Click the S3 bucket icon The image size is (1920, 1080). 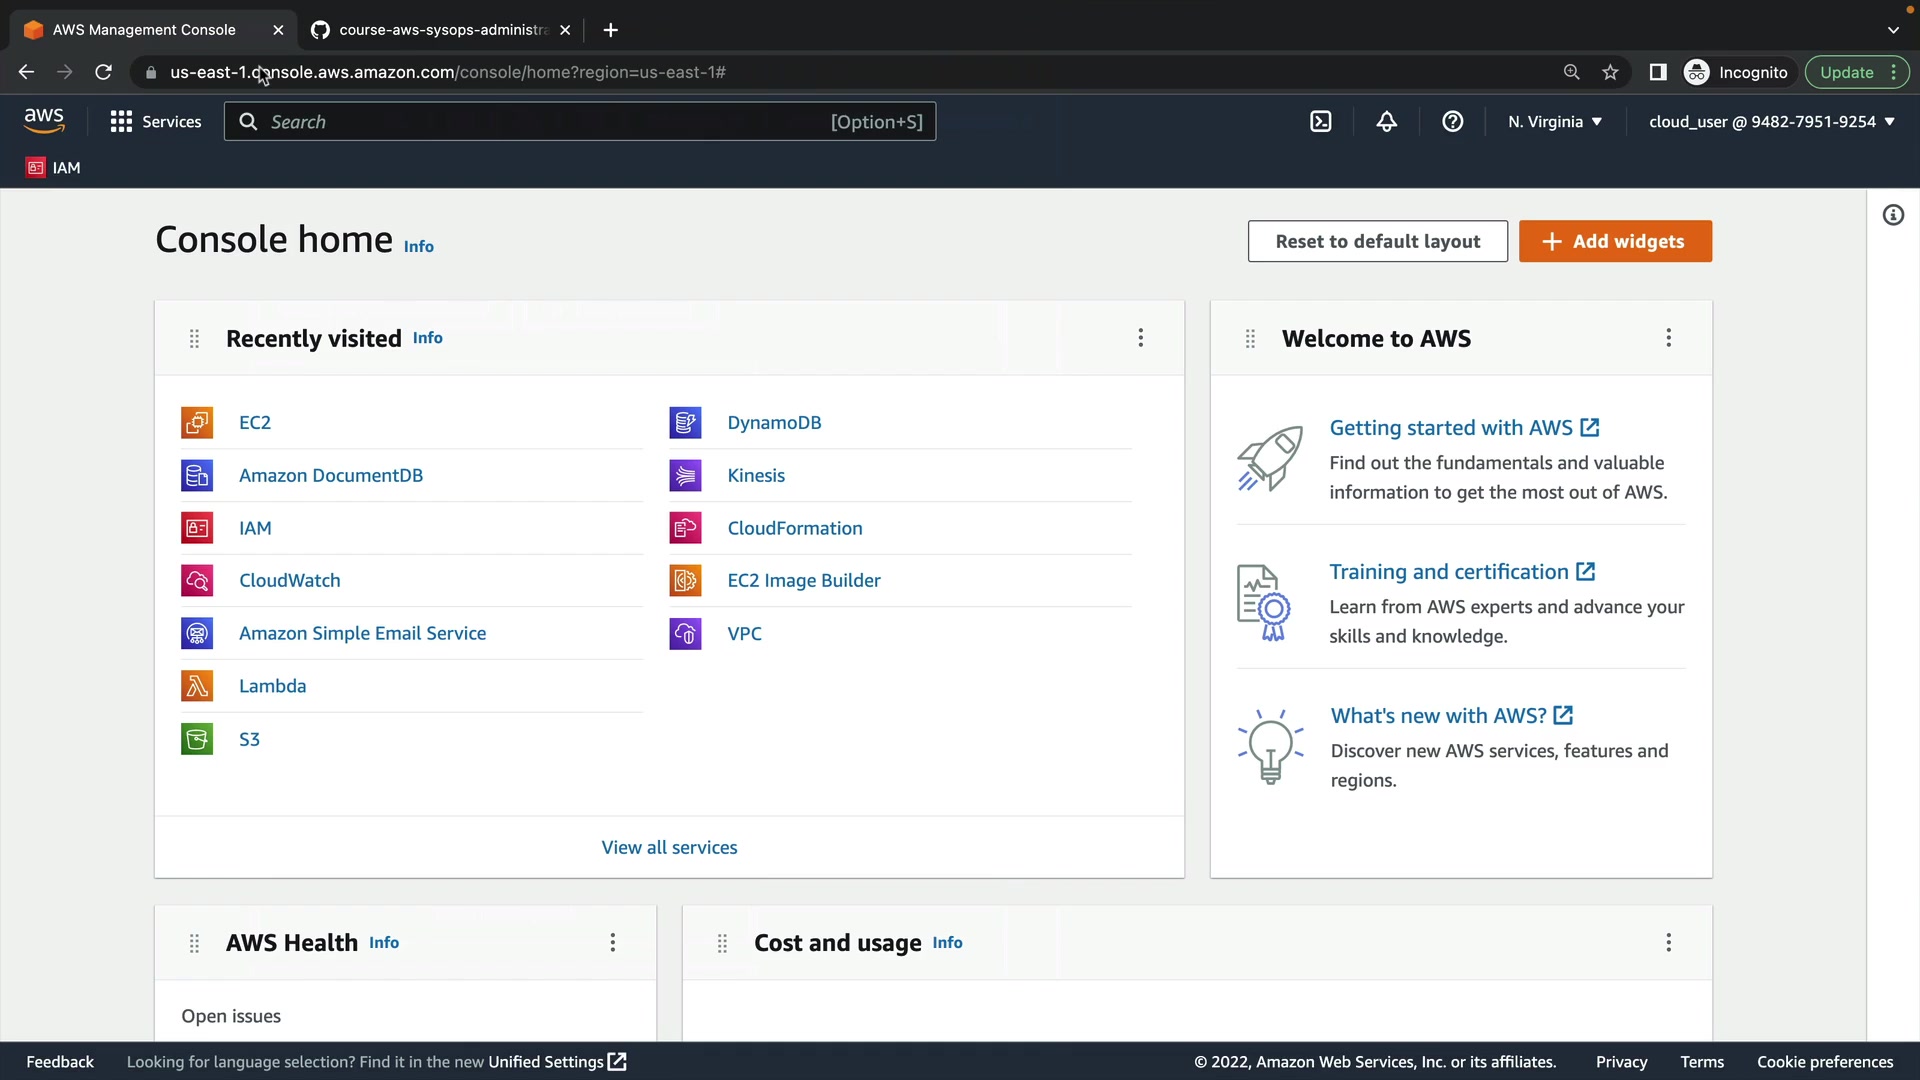coord(197,739)
